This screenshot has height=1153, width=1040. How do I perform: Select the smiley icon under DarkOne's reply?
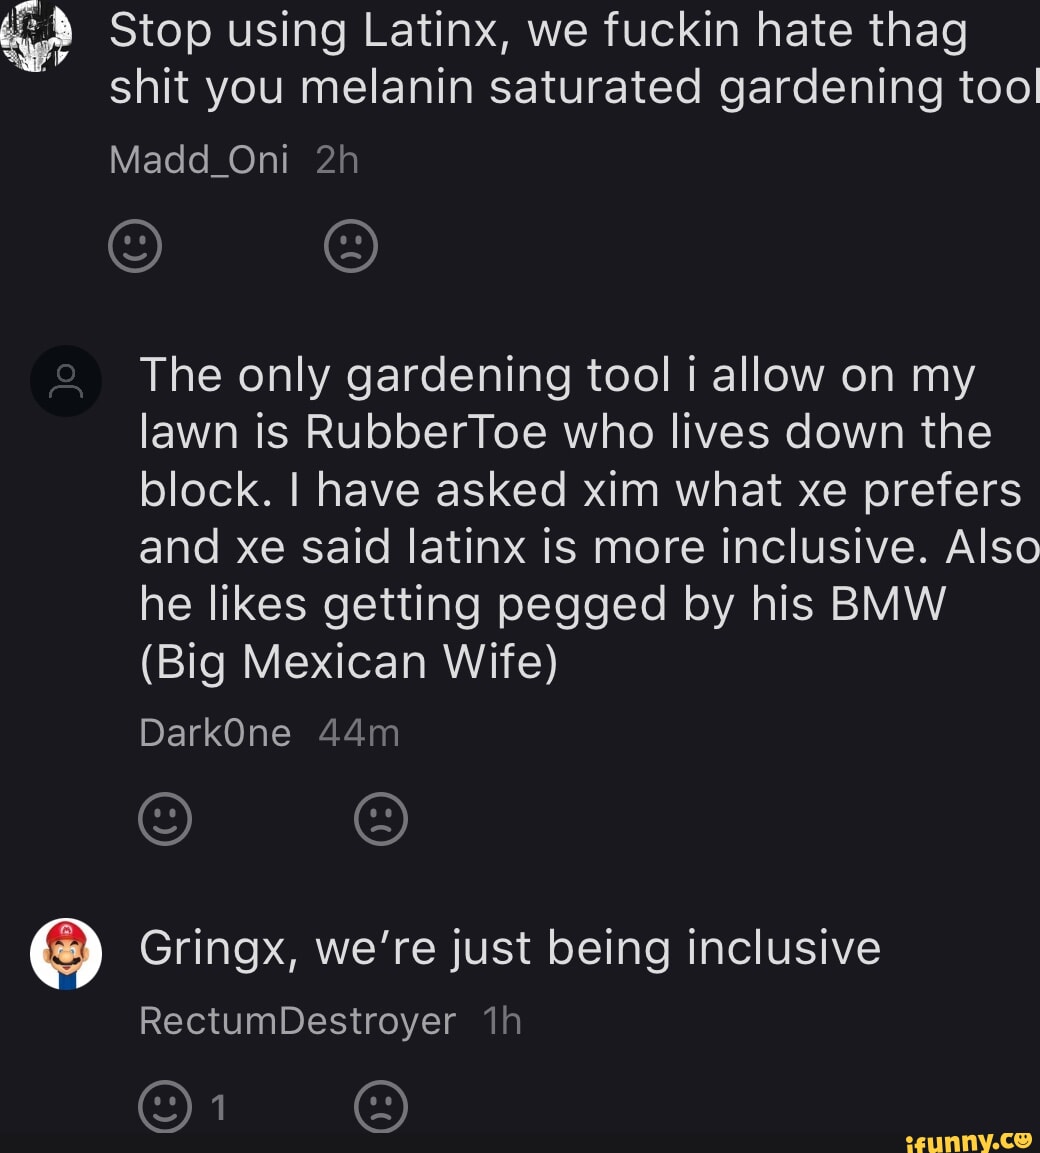click(x=165, y=817)
